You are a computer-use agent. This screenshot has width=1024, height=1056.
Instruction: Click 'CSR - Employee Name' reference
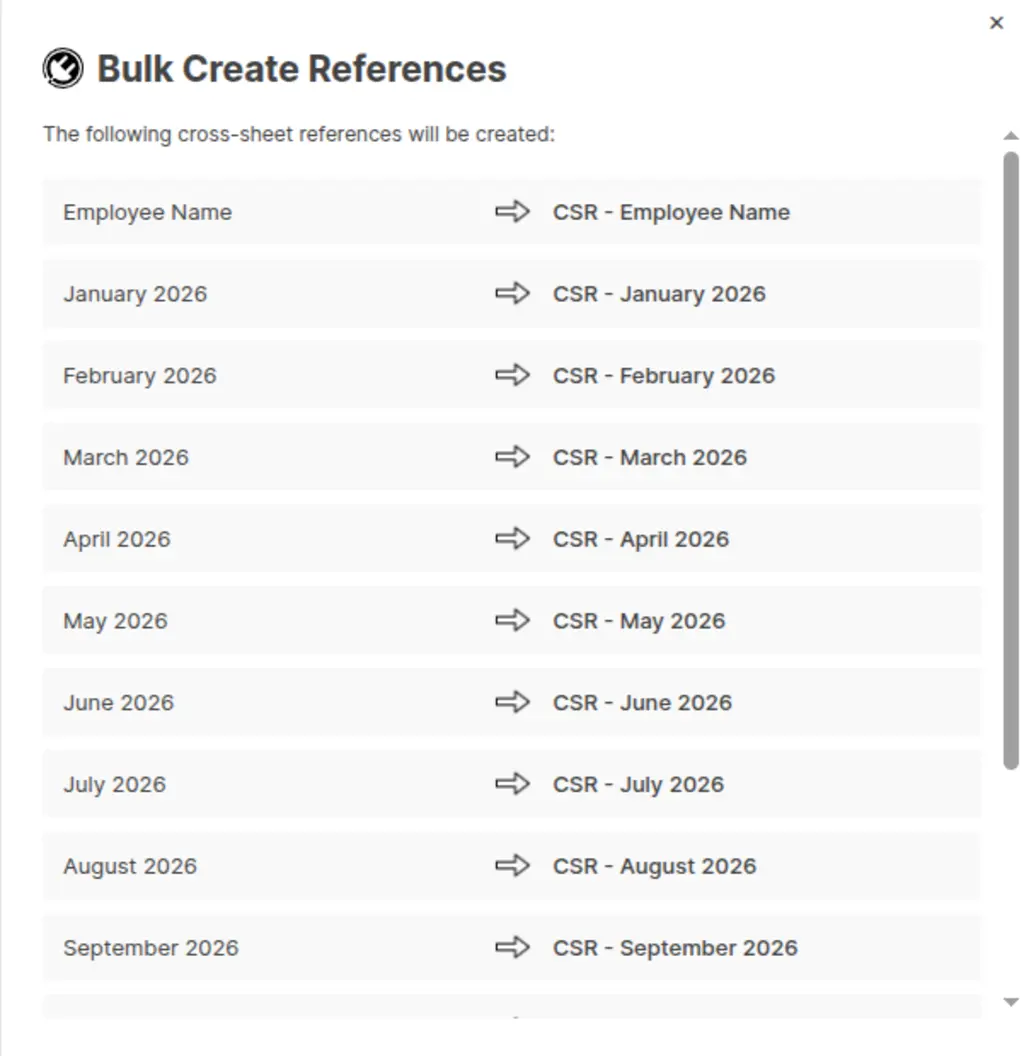pos(672,212)
